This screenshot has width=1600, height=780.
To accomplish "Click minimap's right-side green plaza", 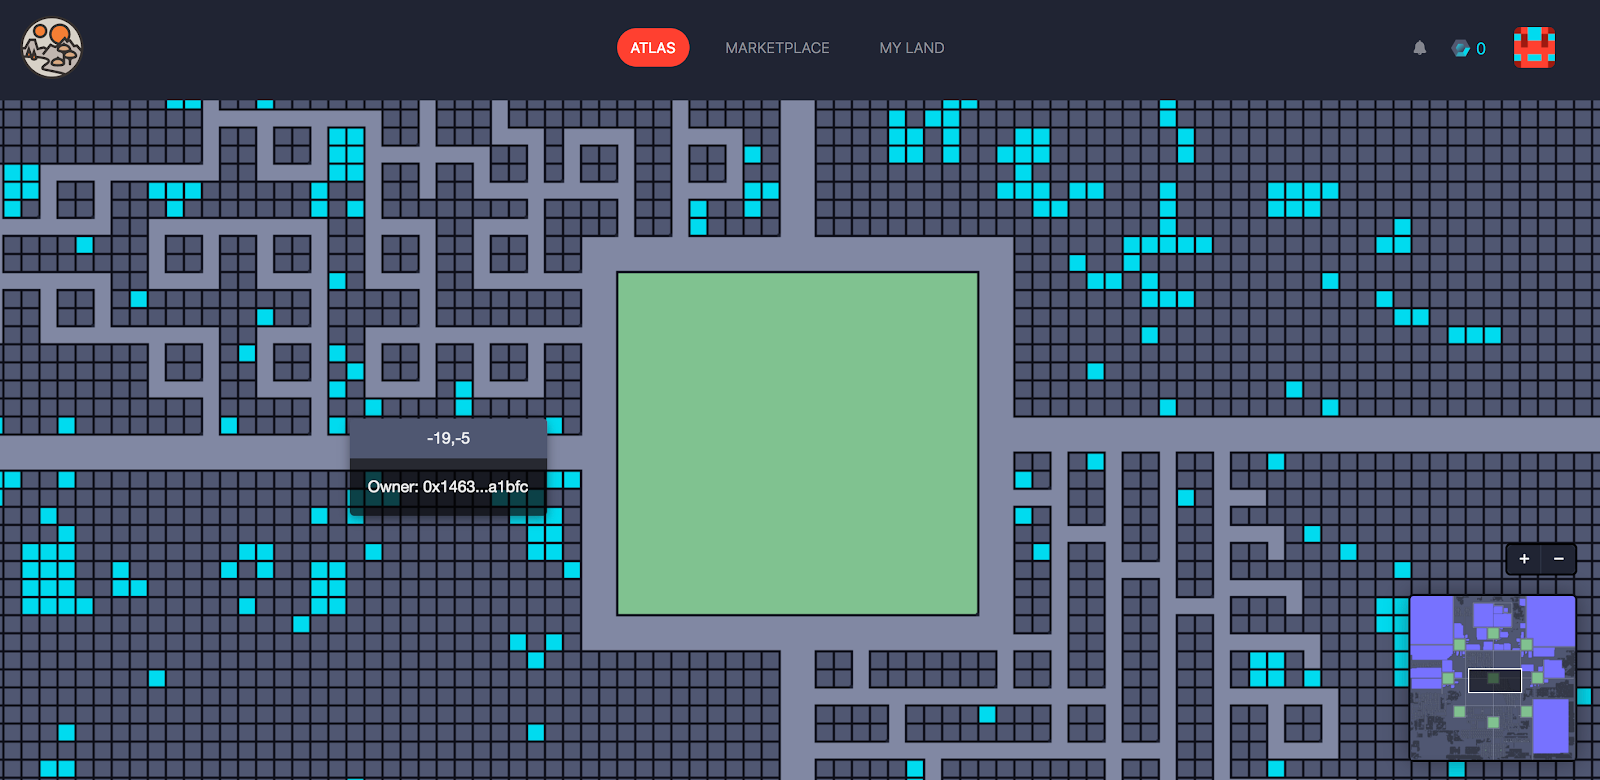I will click(x=1537, y=678).
